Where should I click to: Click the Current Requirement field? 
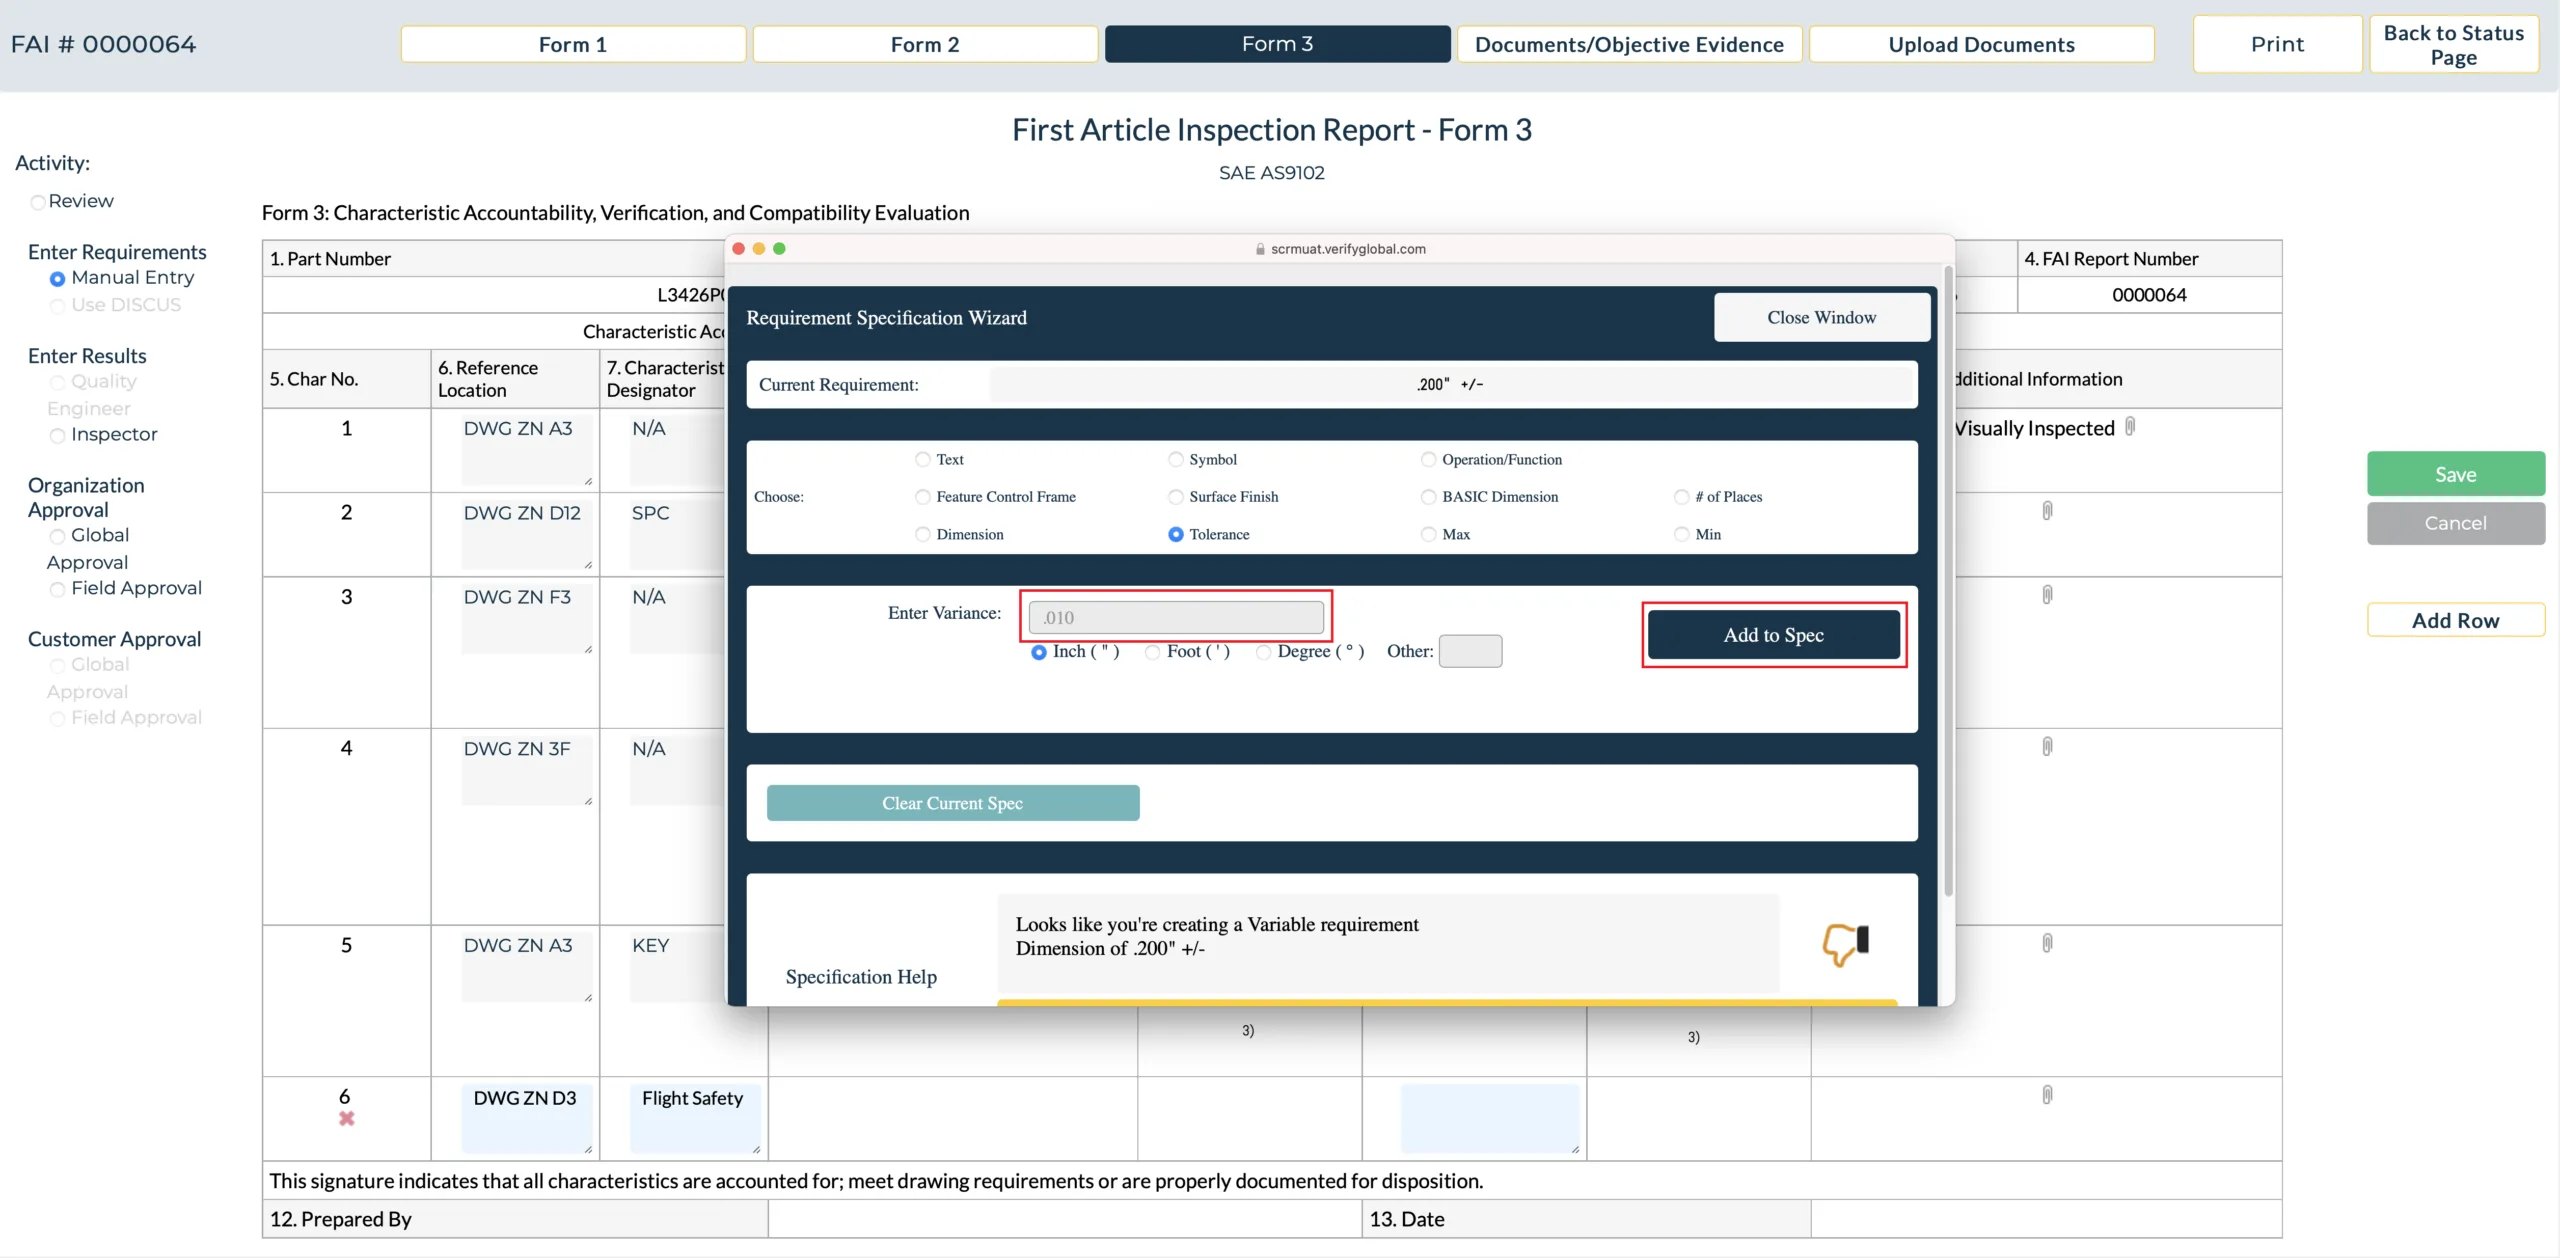pos(1450,384)
